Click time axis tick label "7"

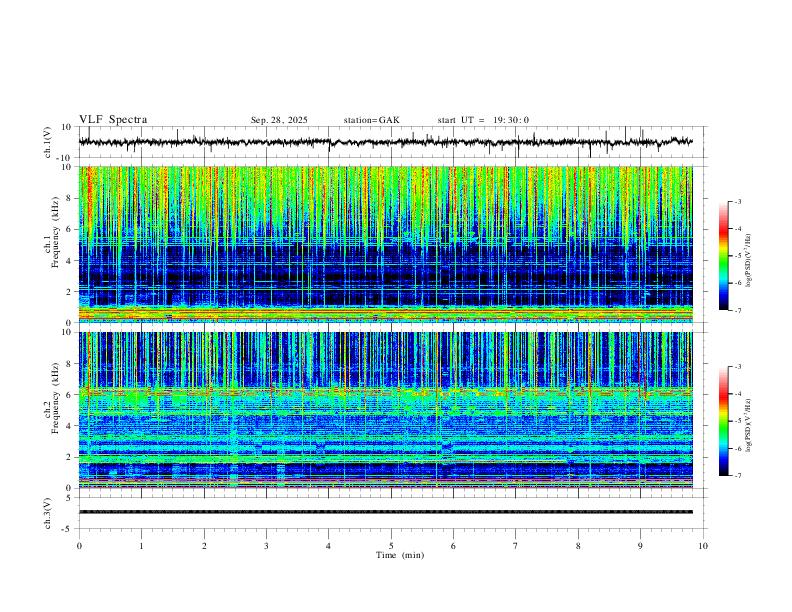coord(516,546)
